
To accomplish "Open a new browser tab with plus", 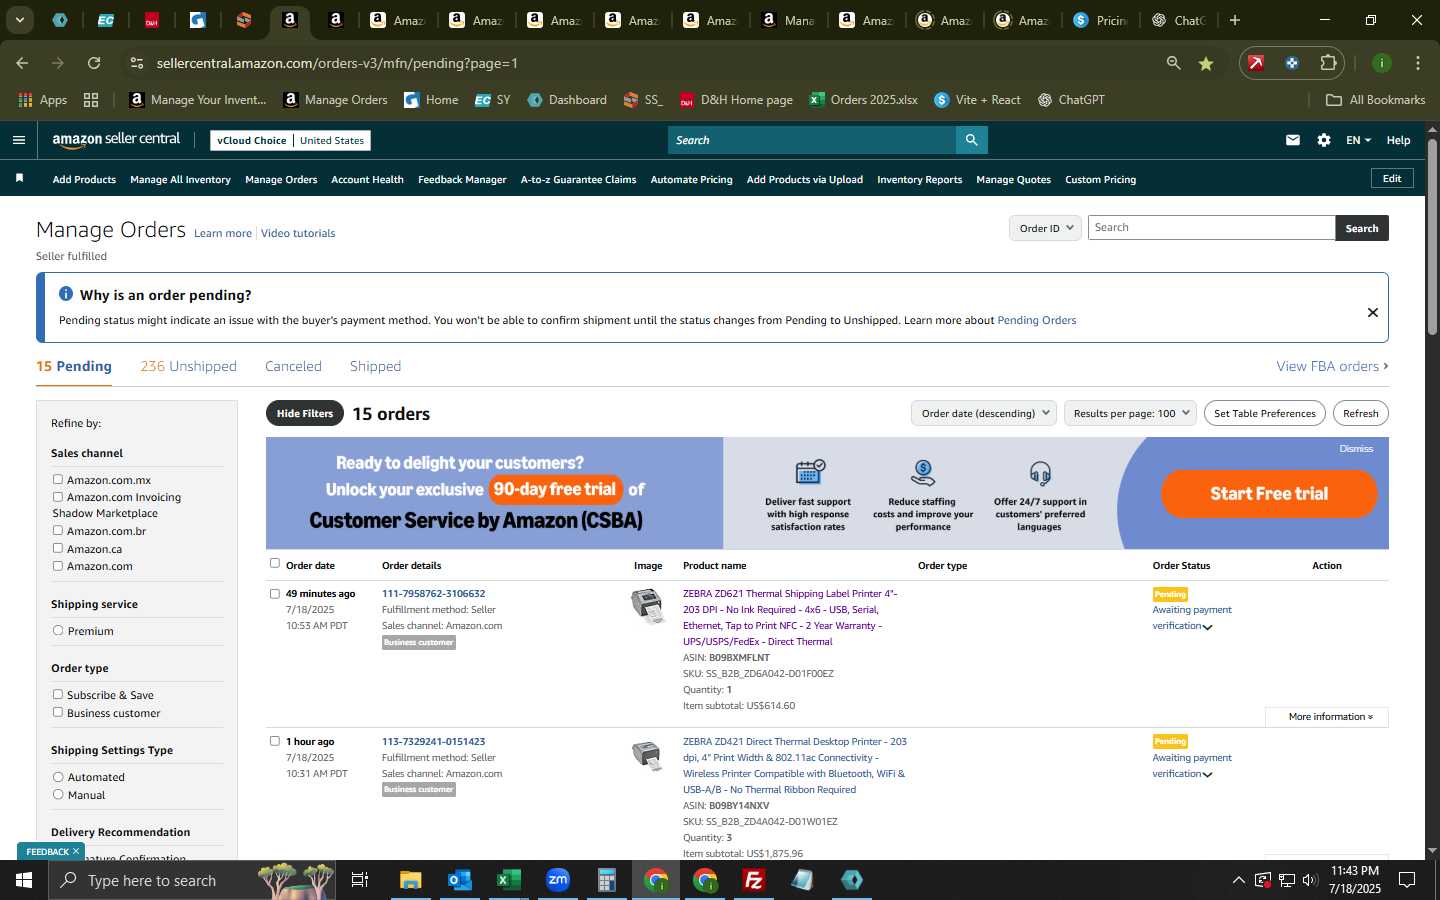I will (x=1235, y=20).
